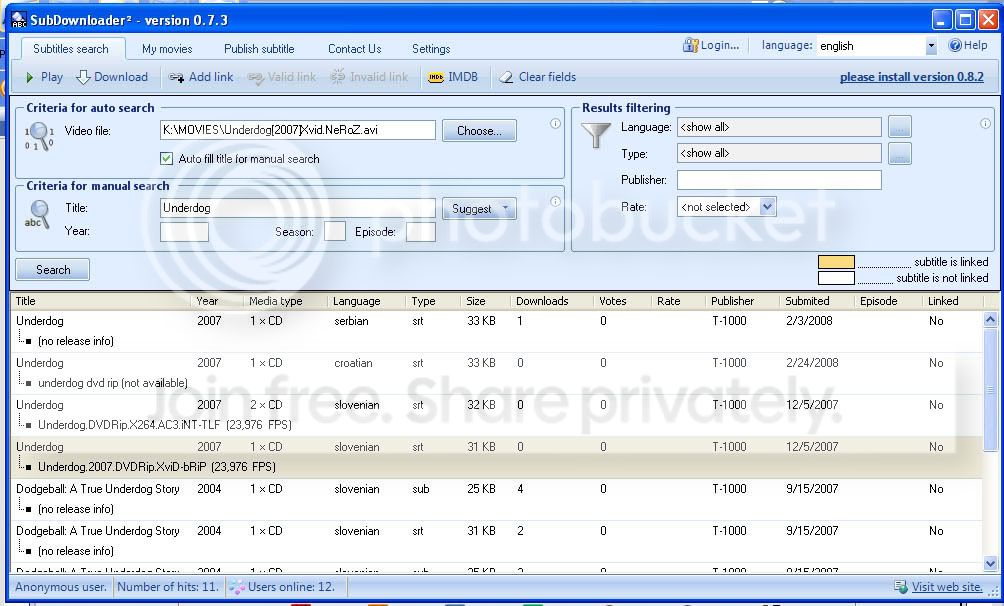
Task: Sort results by the Votes column
Action: (622, 301)
